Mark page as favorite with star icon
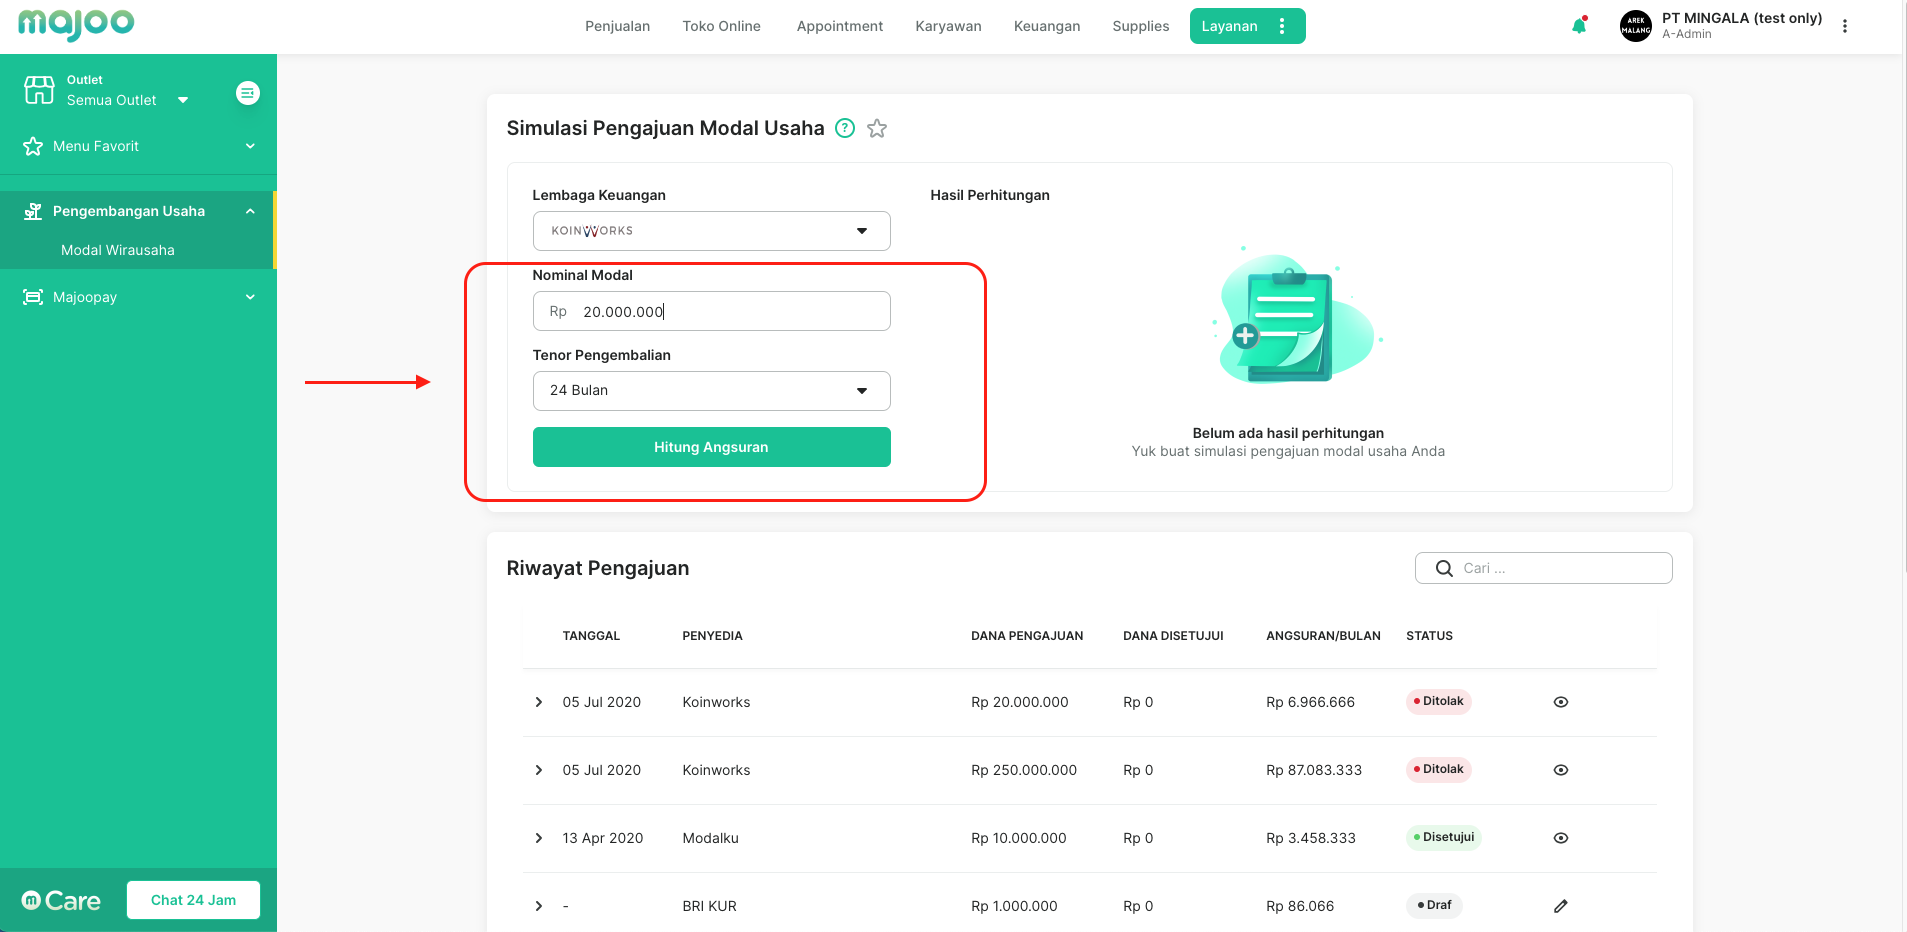This screenshot has height=932, width=1907. [877, 128]
